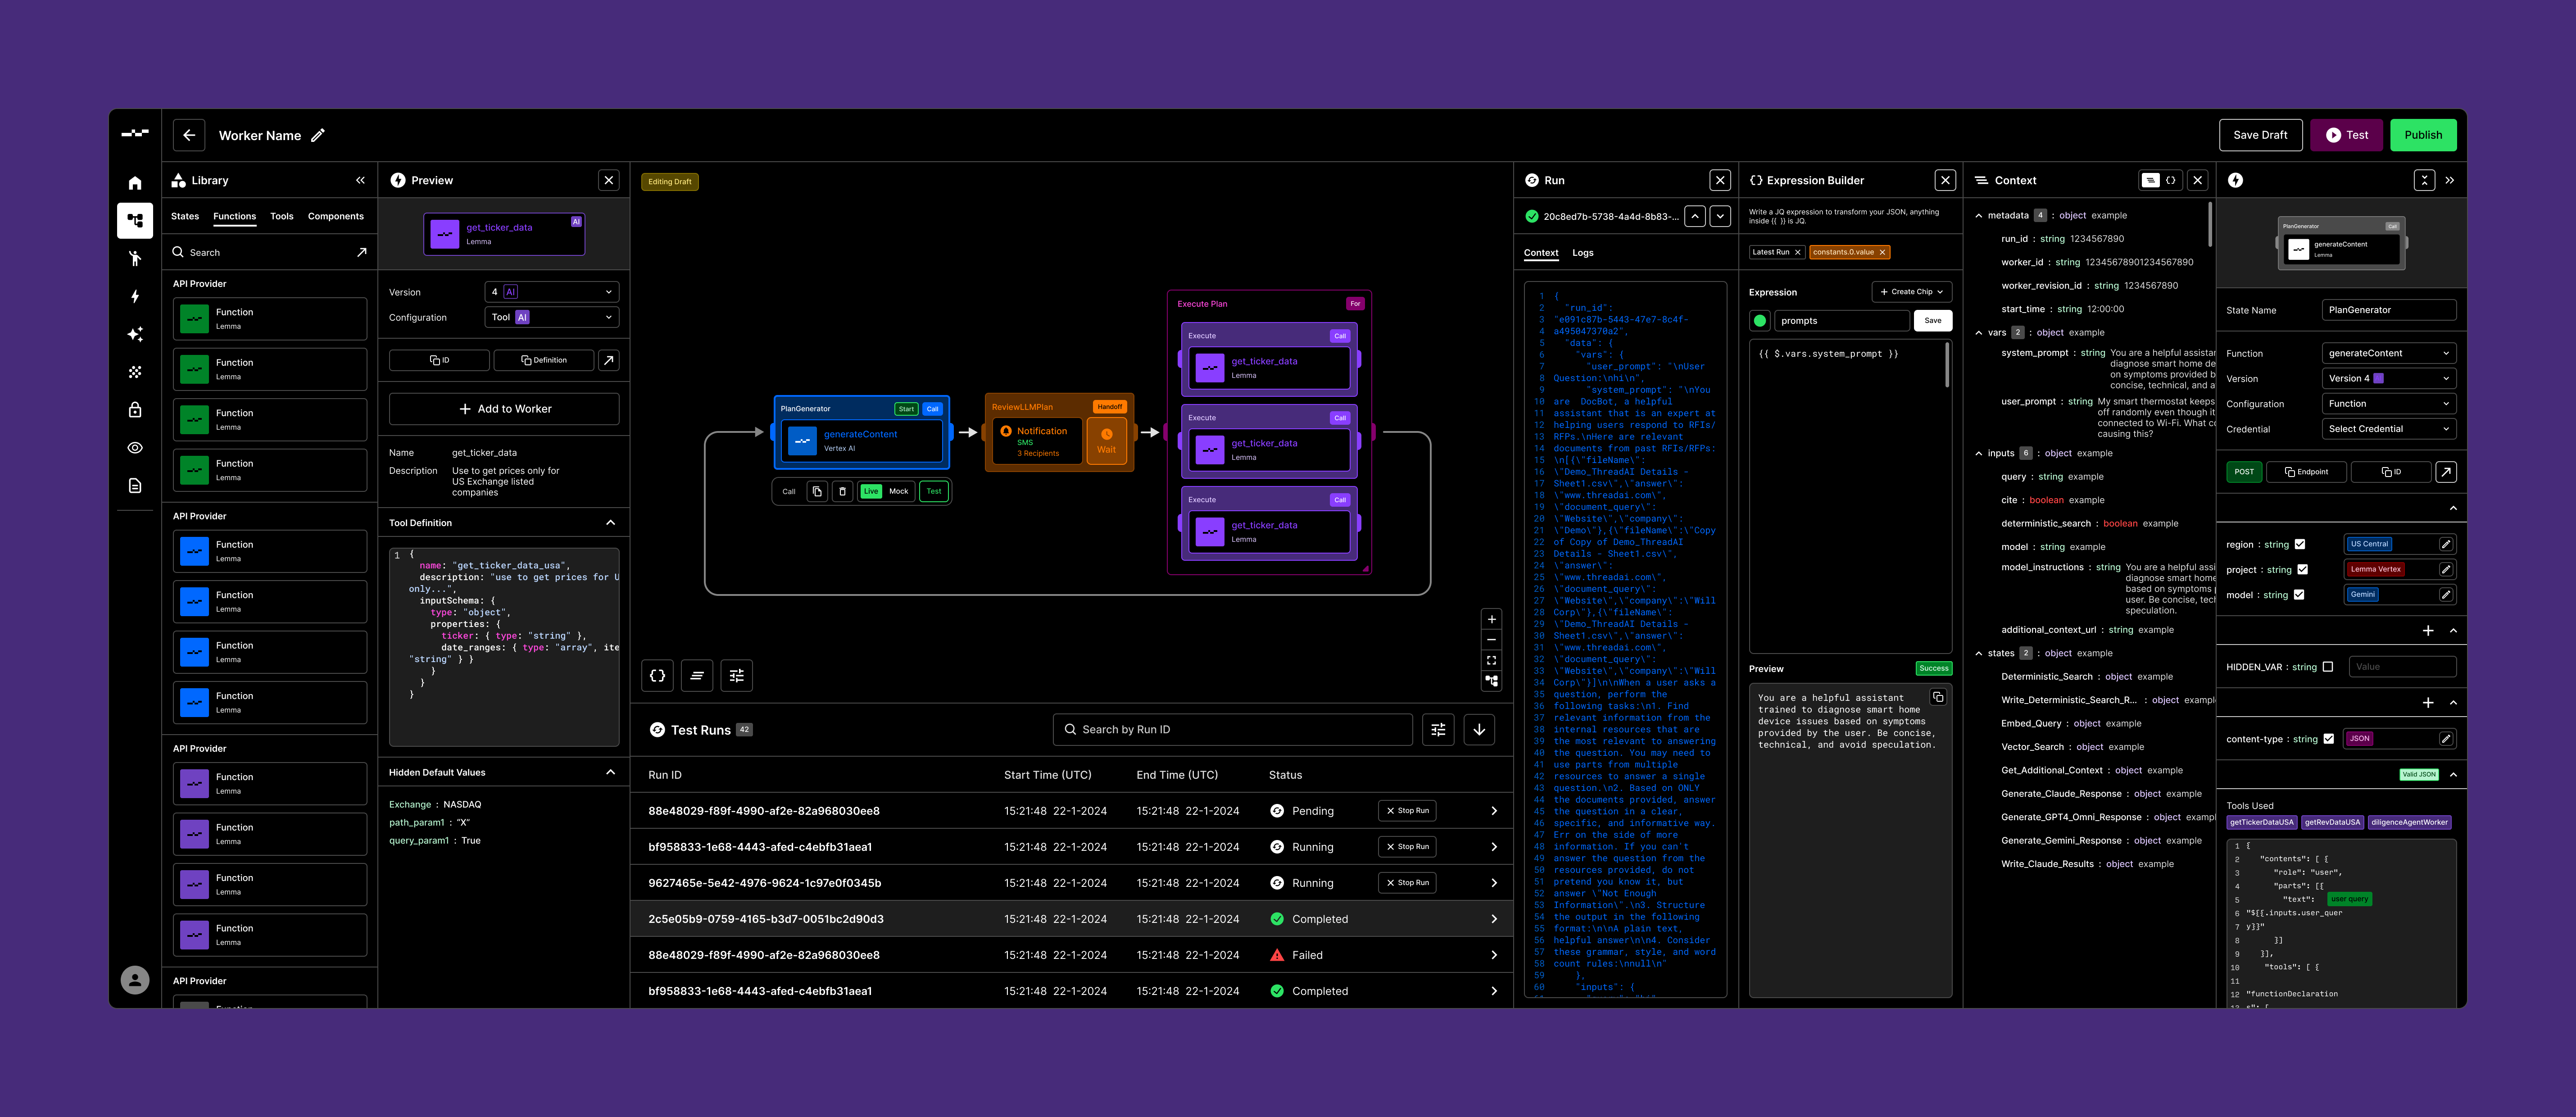Edit Worker Name with the pencil icon
The image size is (2576, 1117).
(318, 135)
